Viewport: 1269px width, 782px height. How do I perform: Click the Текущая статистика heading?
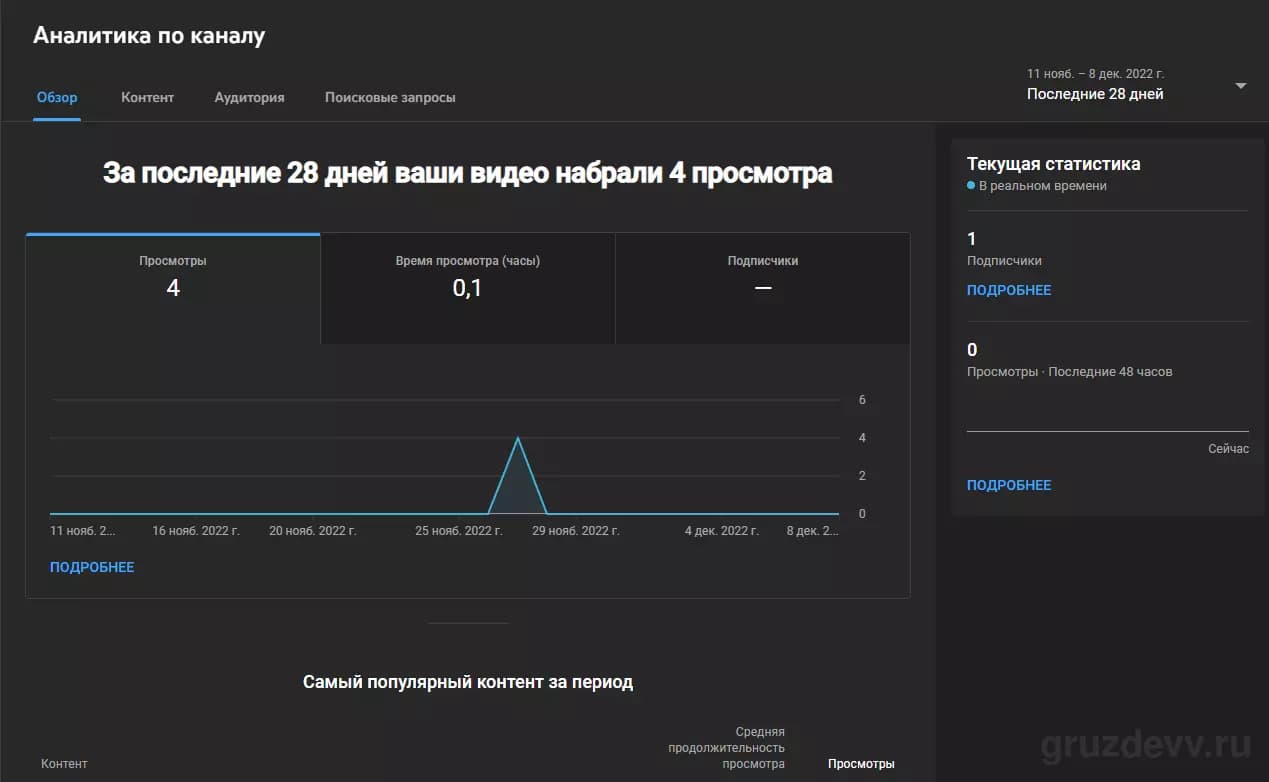(x=1054, y=164)
